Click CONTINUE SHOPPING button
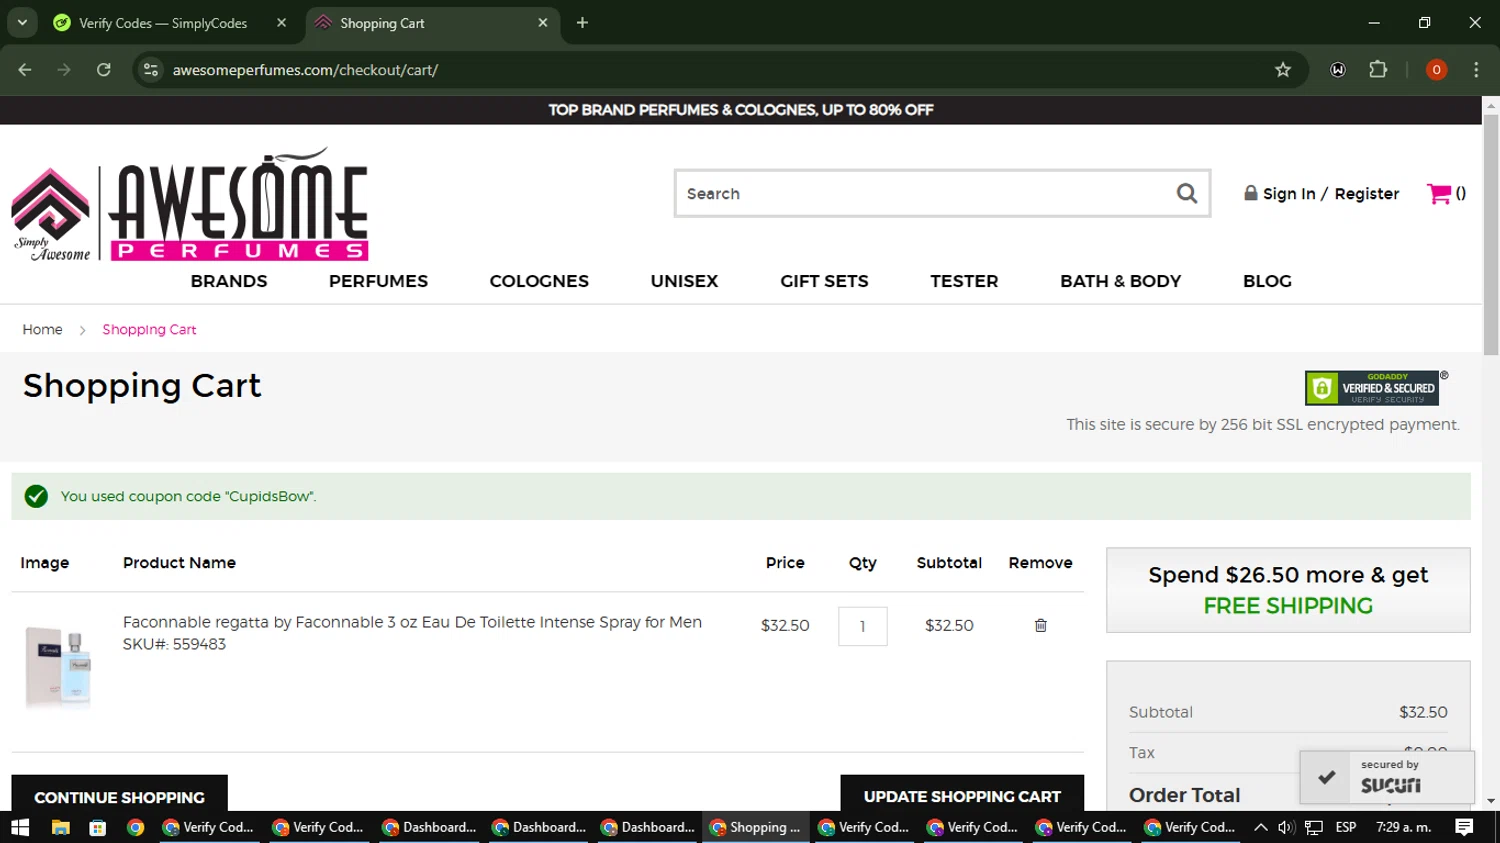This screenshot has height=843, width=1500. point(119,797)
